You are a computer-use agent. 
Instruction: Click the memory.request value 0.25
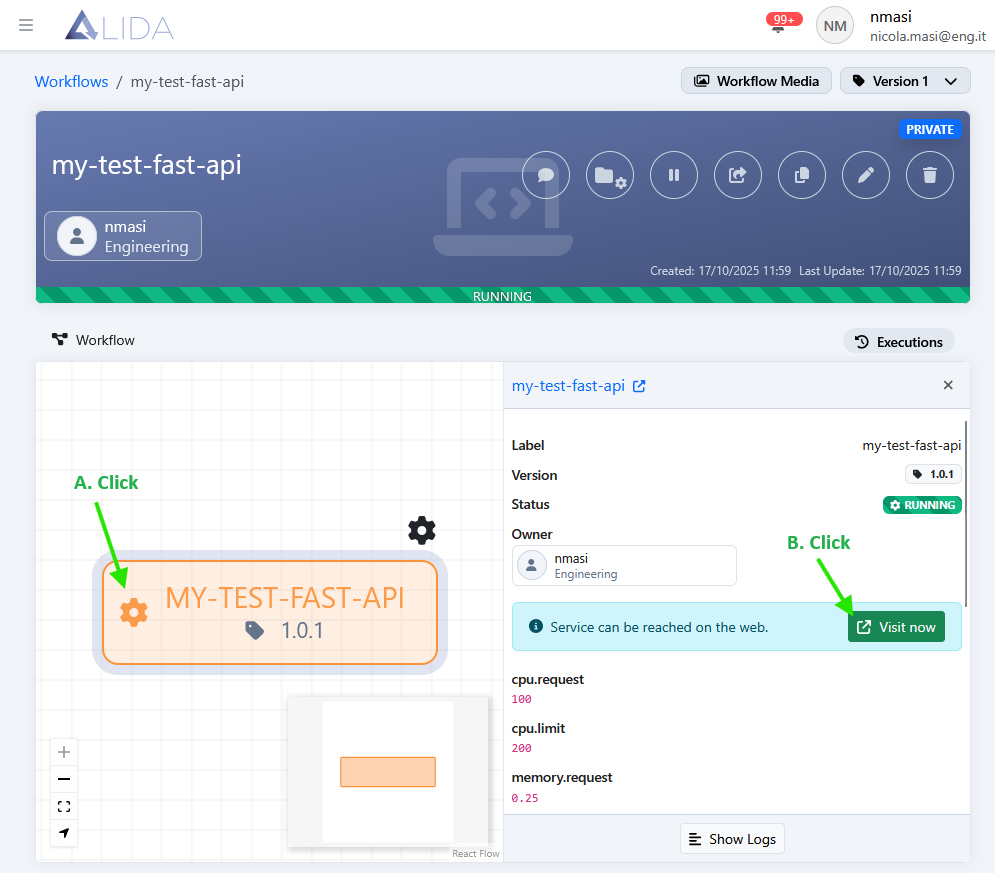click(525, 798)
